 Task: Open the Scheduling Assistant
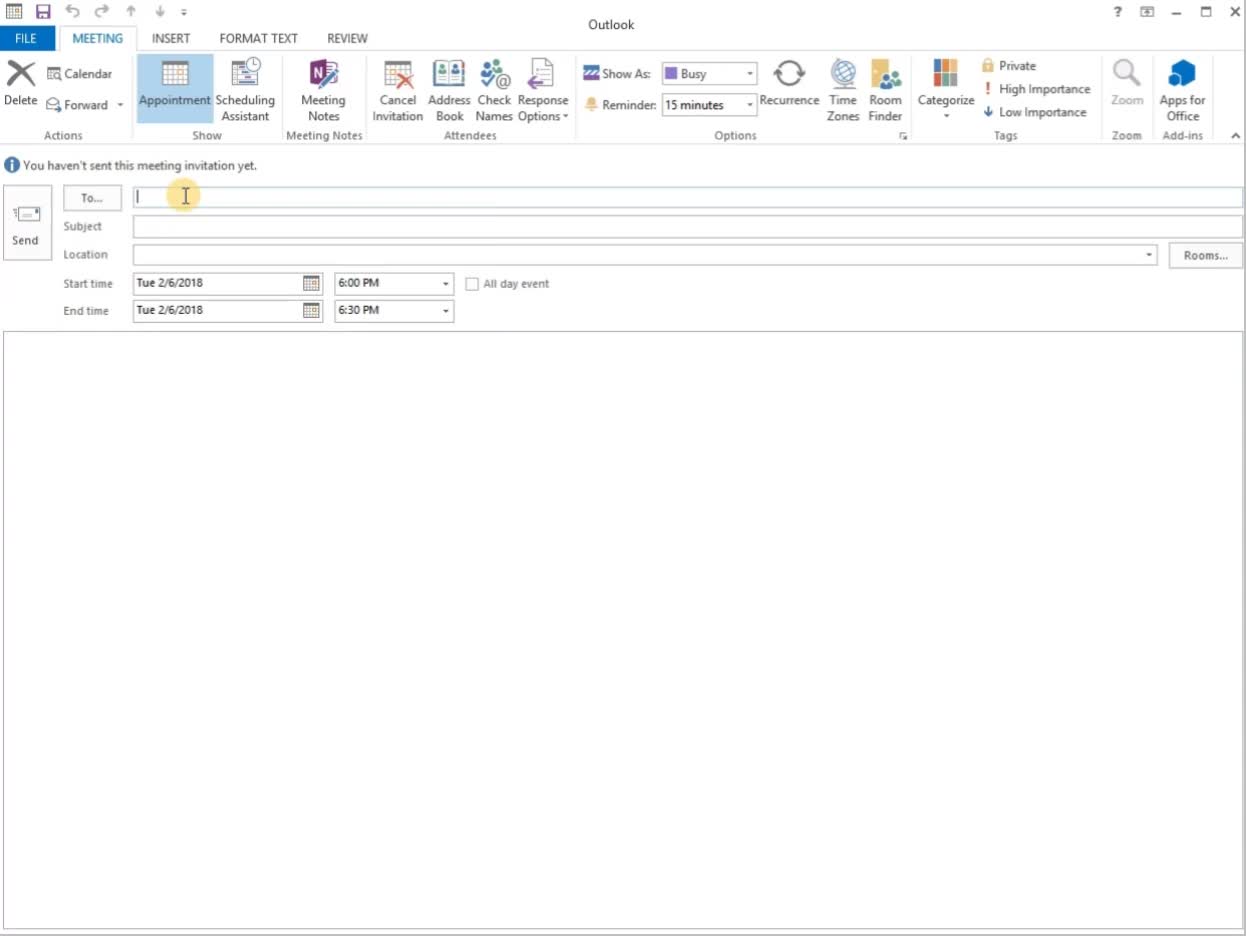245,88
